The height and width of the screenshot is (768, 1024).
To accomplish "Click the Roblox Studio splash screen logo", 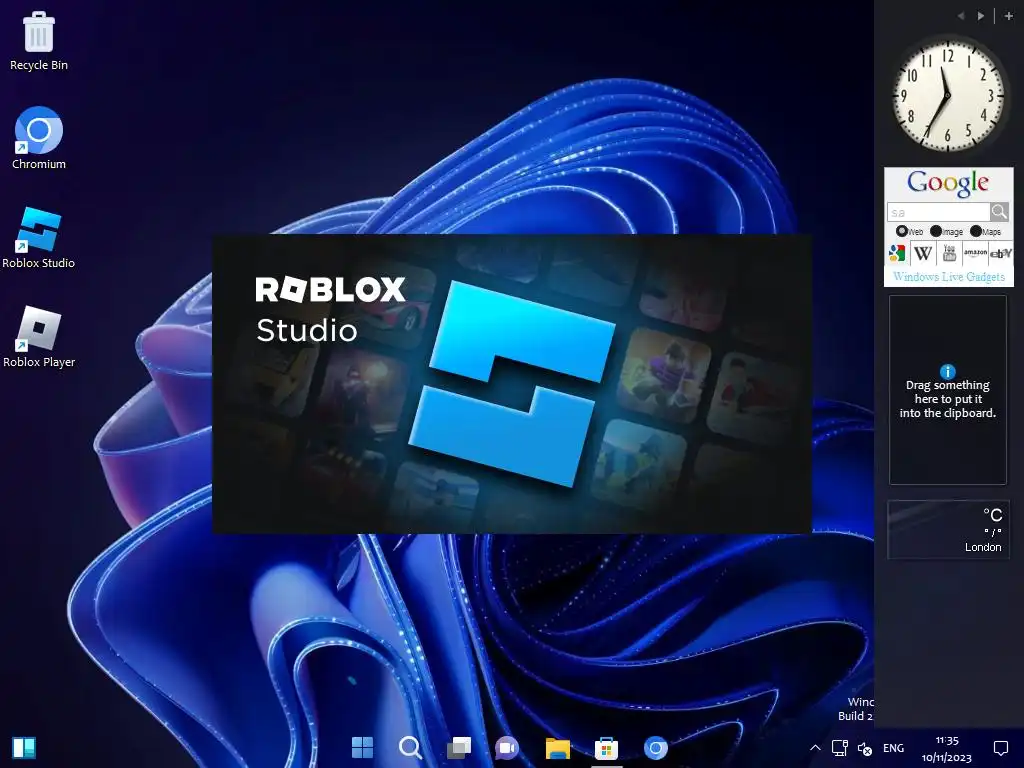I will tap(511, 383).
